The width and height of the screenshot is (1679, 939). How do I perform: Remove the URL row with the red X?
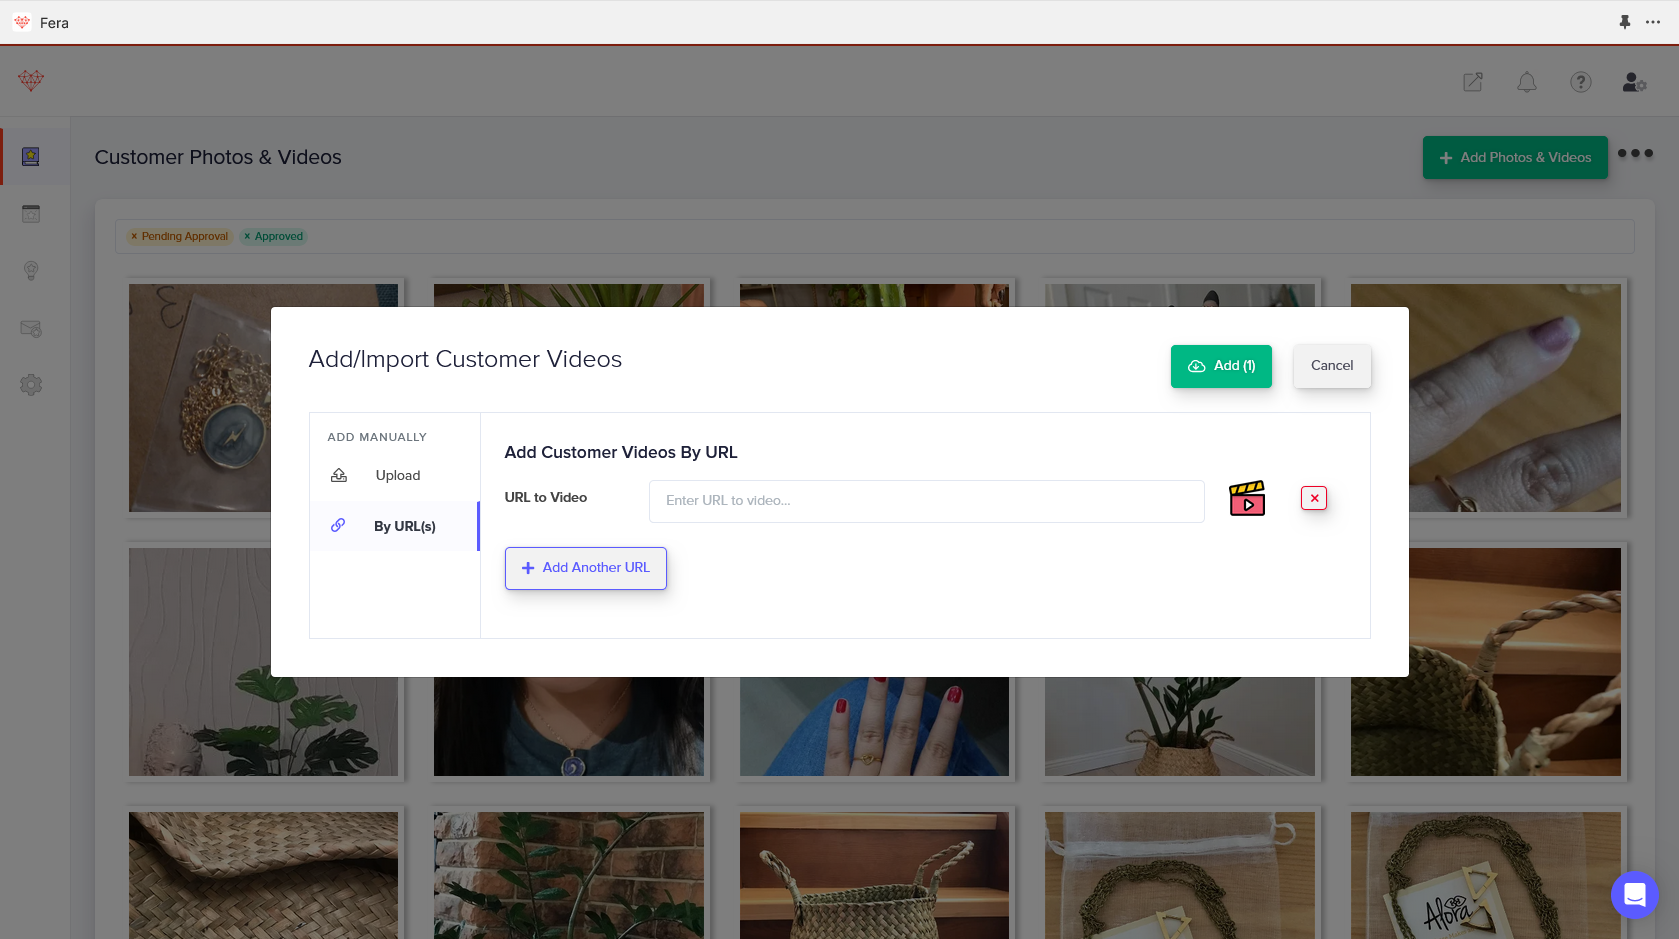1313,497
